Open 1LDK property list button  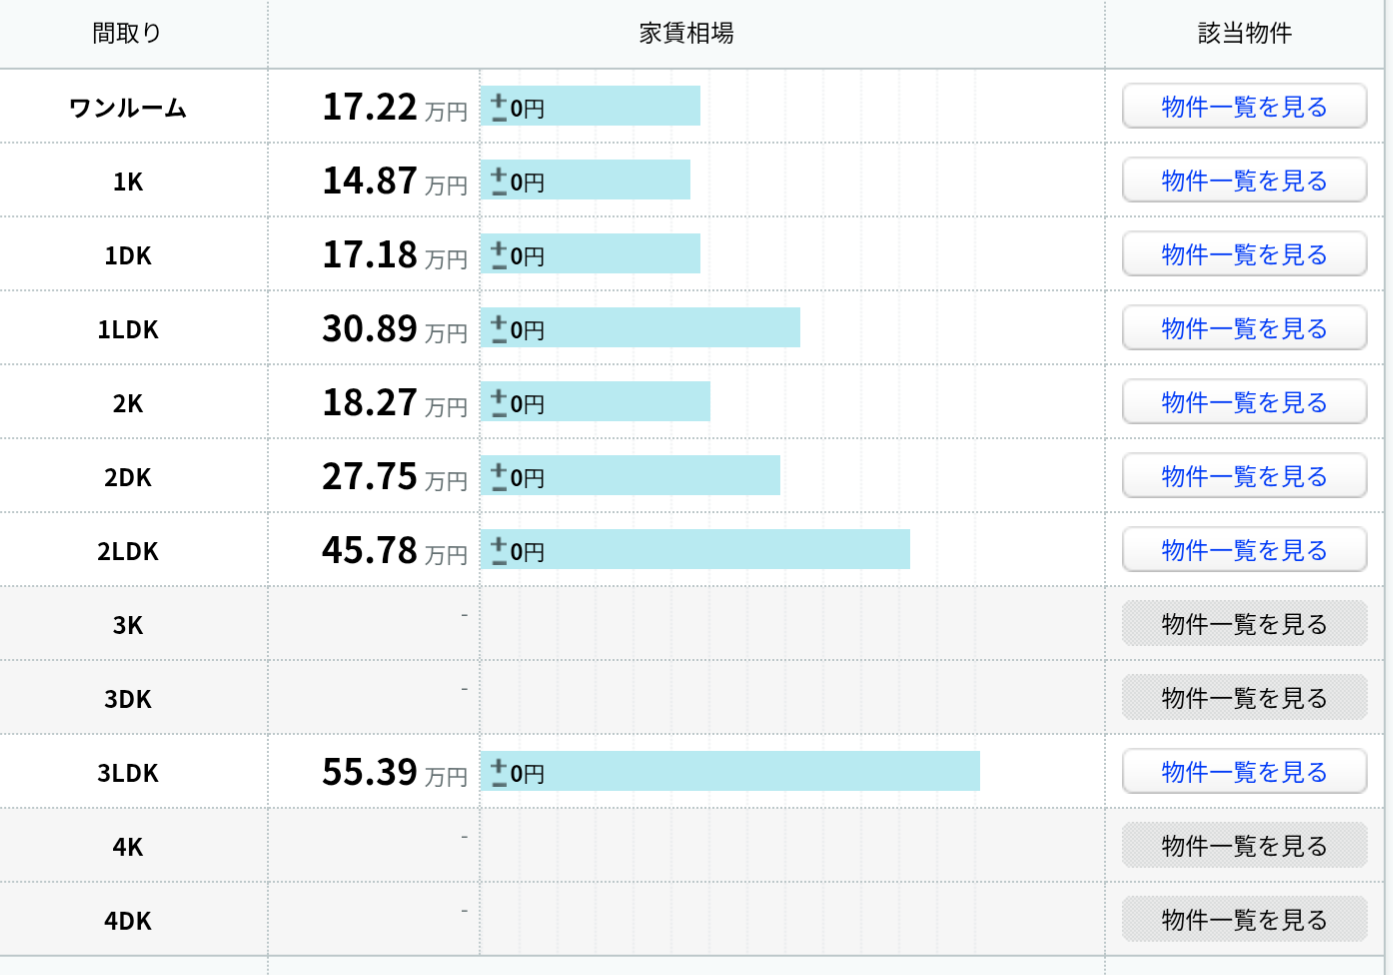click(x=1244, y=328)
